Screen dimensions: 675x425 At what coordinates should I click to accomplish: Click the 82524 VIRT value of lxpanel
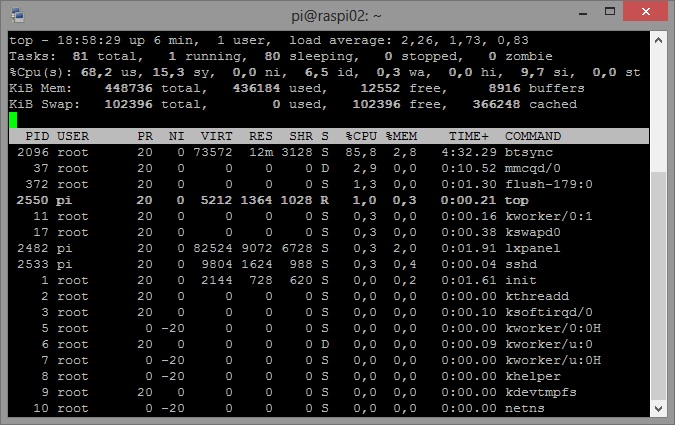tap(213, 248)
